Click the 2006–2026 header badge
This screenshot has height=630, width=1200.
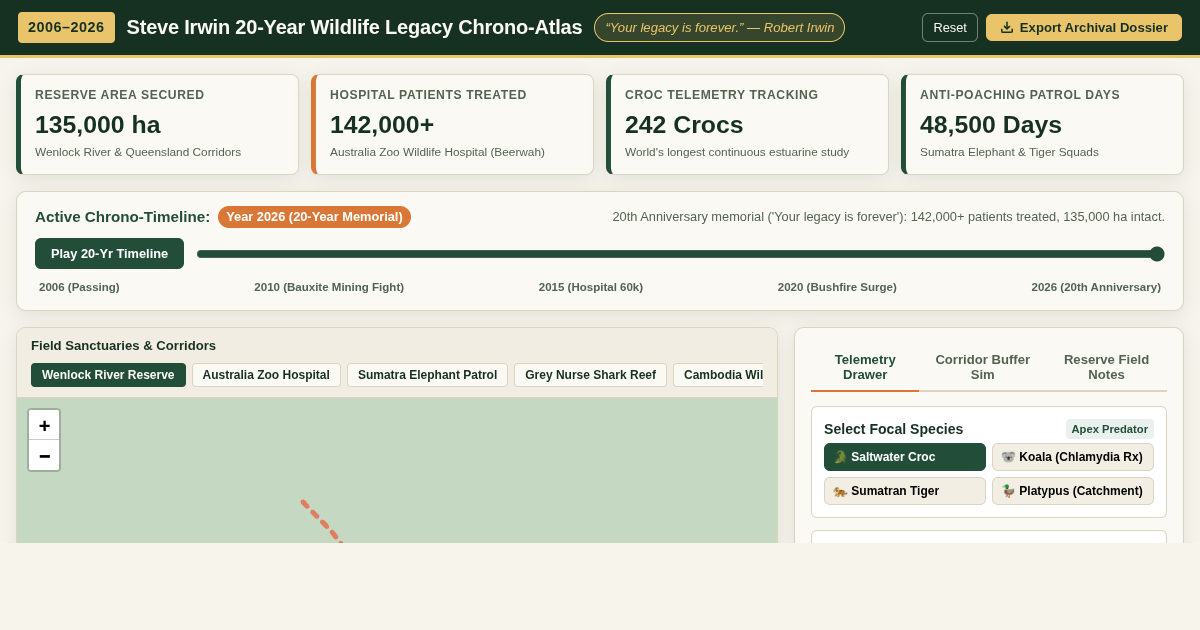click(66, 28)
